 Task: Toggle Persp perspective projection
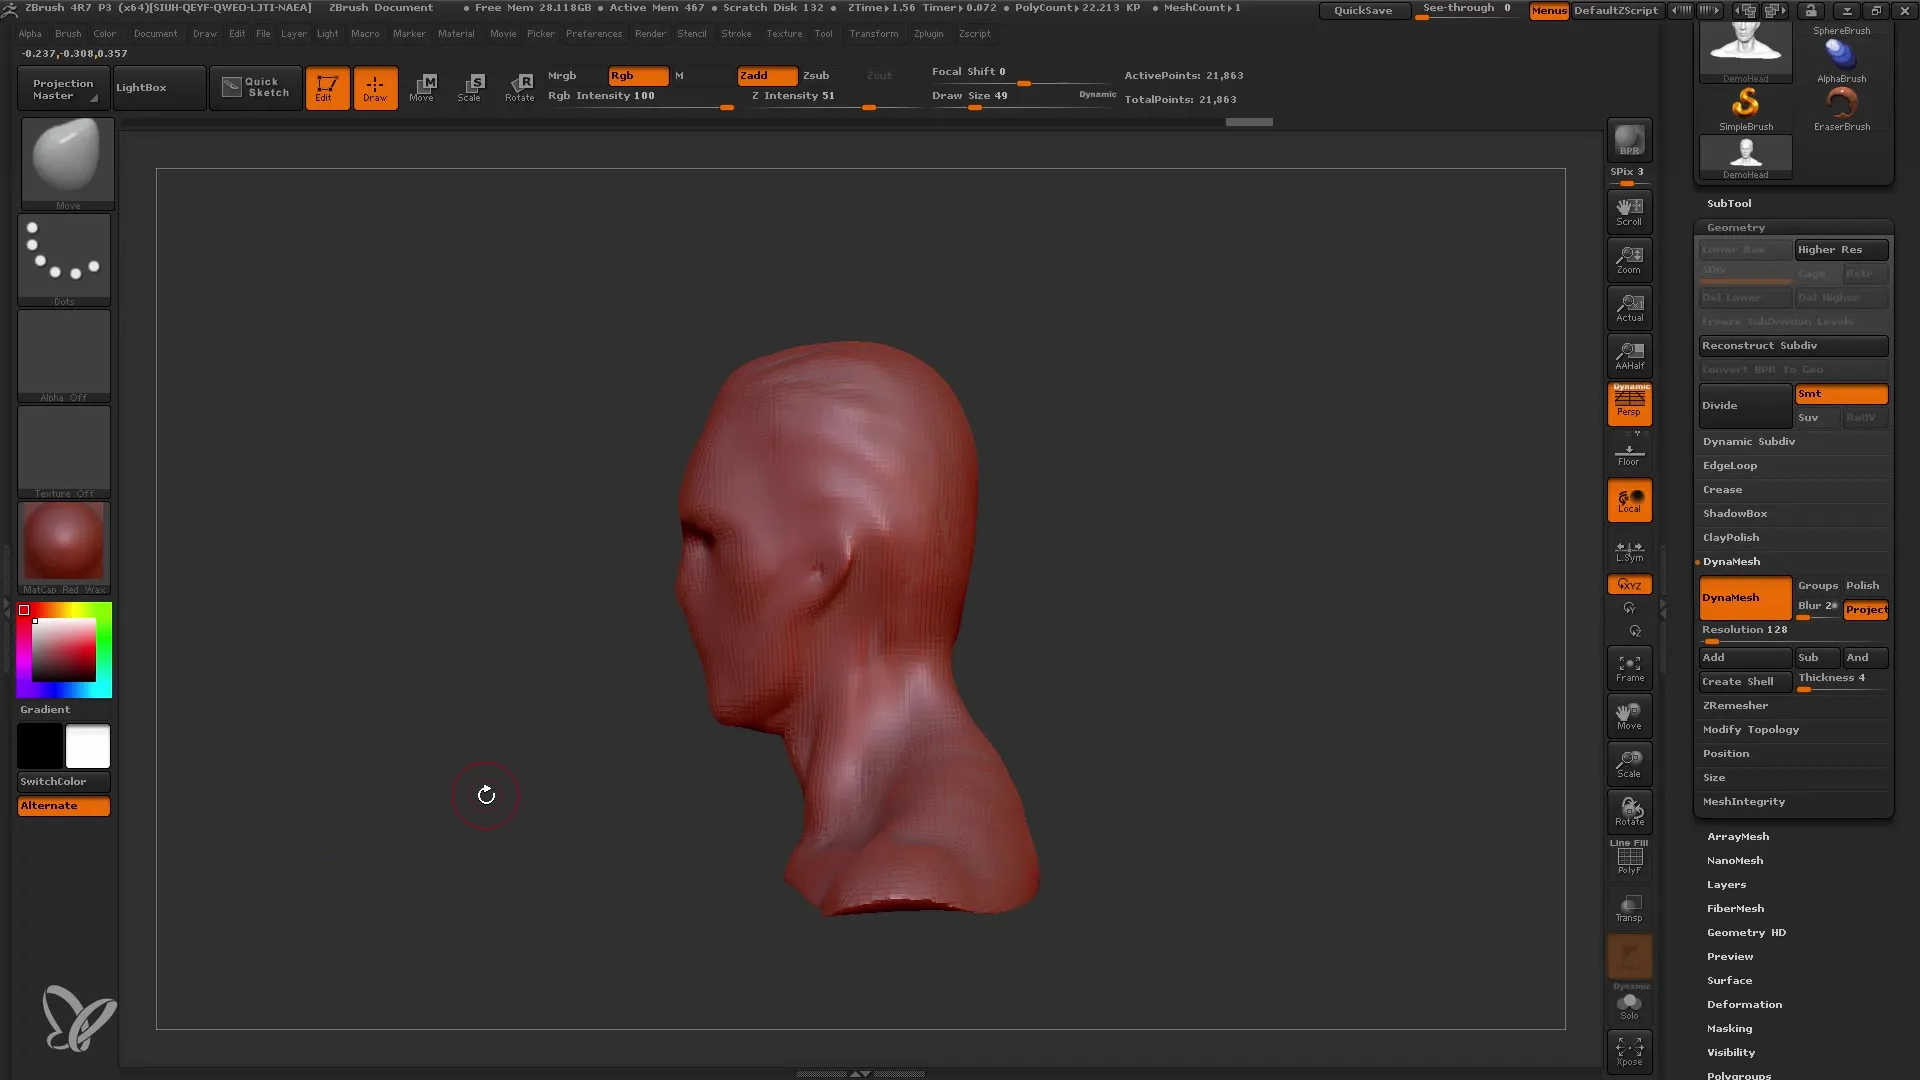tap(1630, 405)
